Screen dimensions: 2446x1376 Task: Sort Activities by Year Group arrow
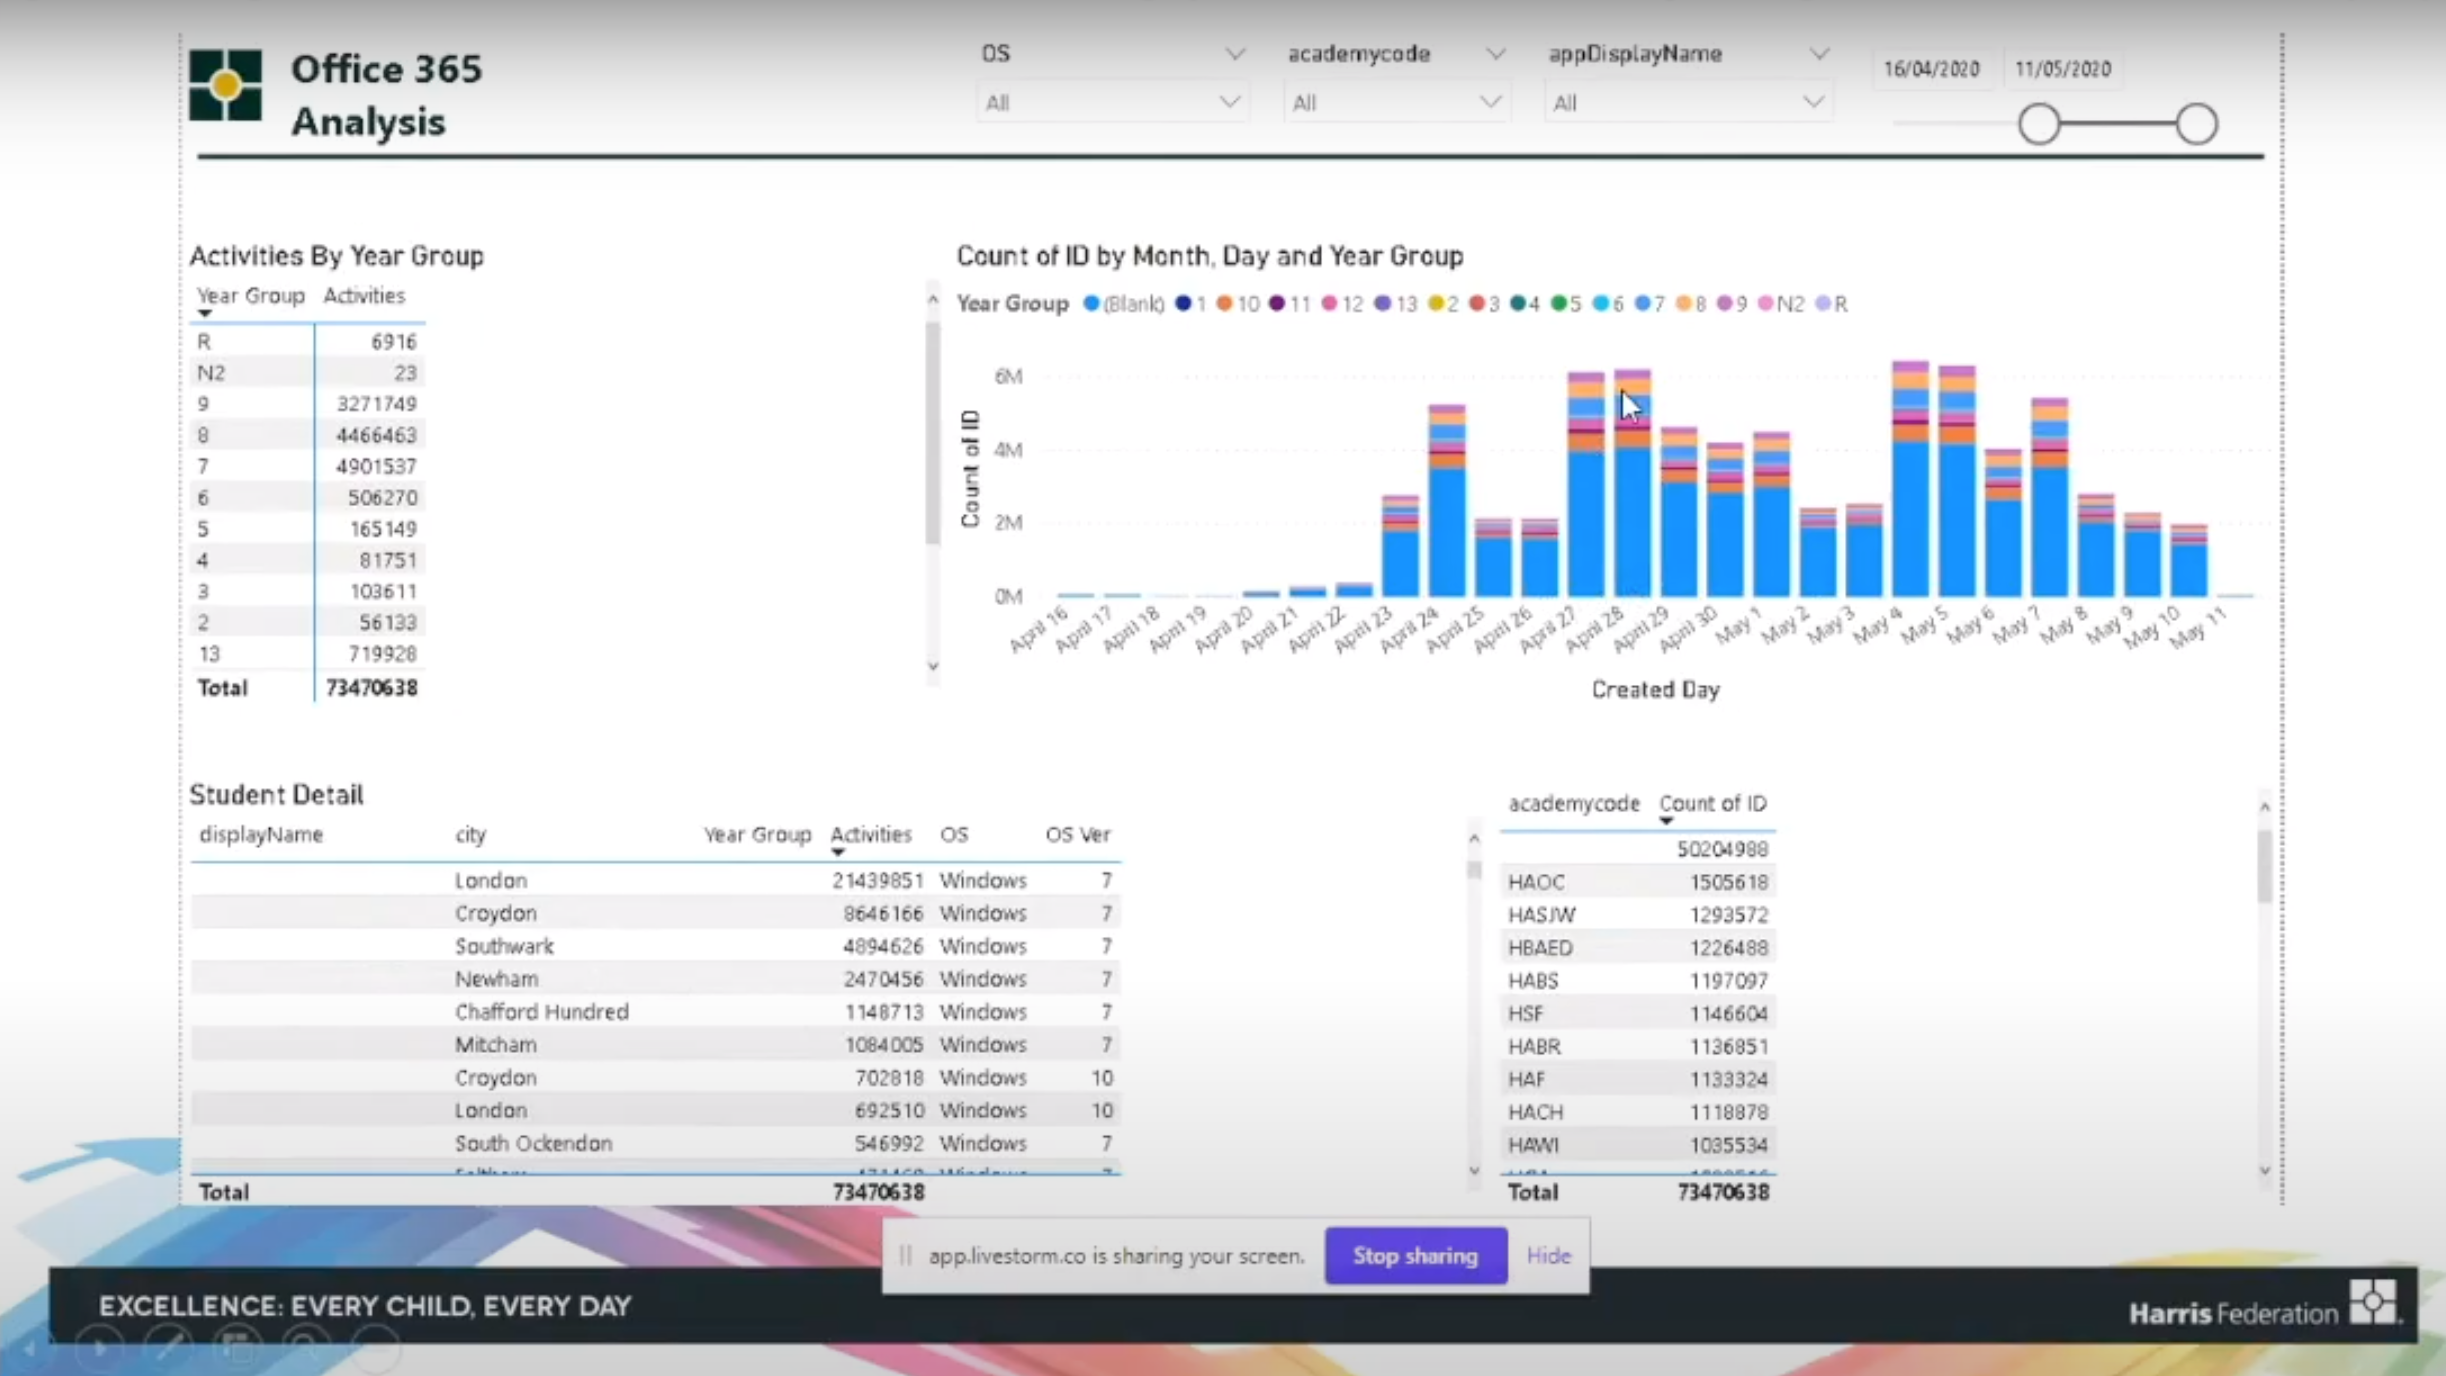click(205, 314)
